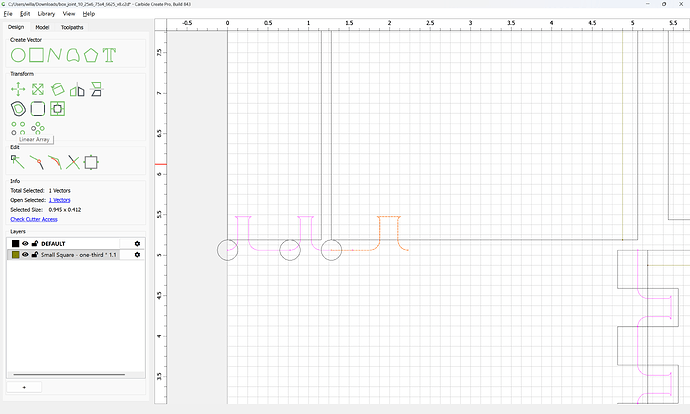This screenshot has height=414, width=690.
Task: Switch to the Model tab
Action: (42, 27)
